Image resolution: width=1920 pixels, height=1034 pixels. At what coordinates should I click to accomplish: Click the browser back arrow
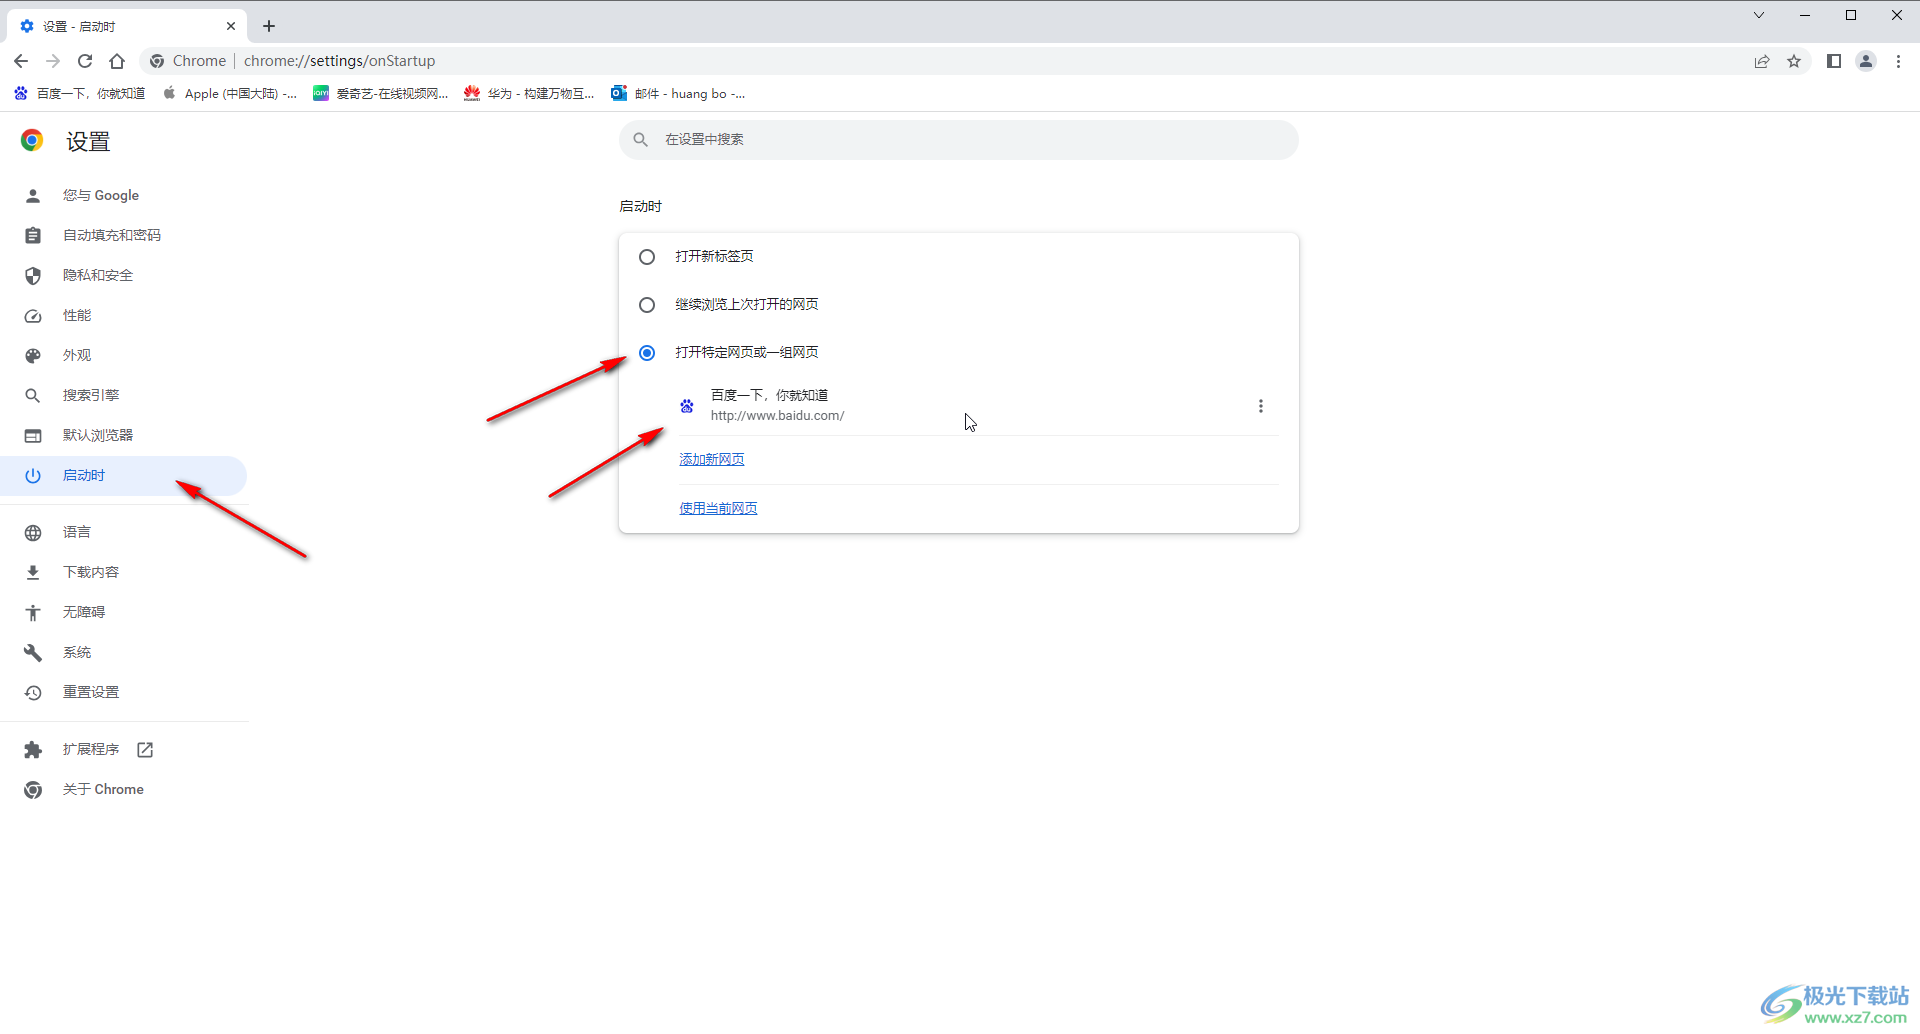(x=21, y=61)
